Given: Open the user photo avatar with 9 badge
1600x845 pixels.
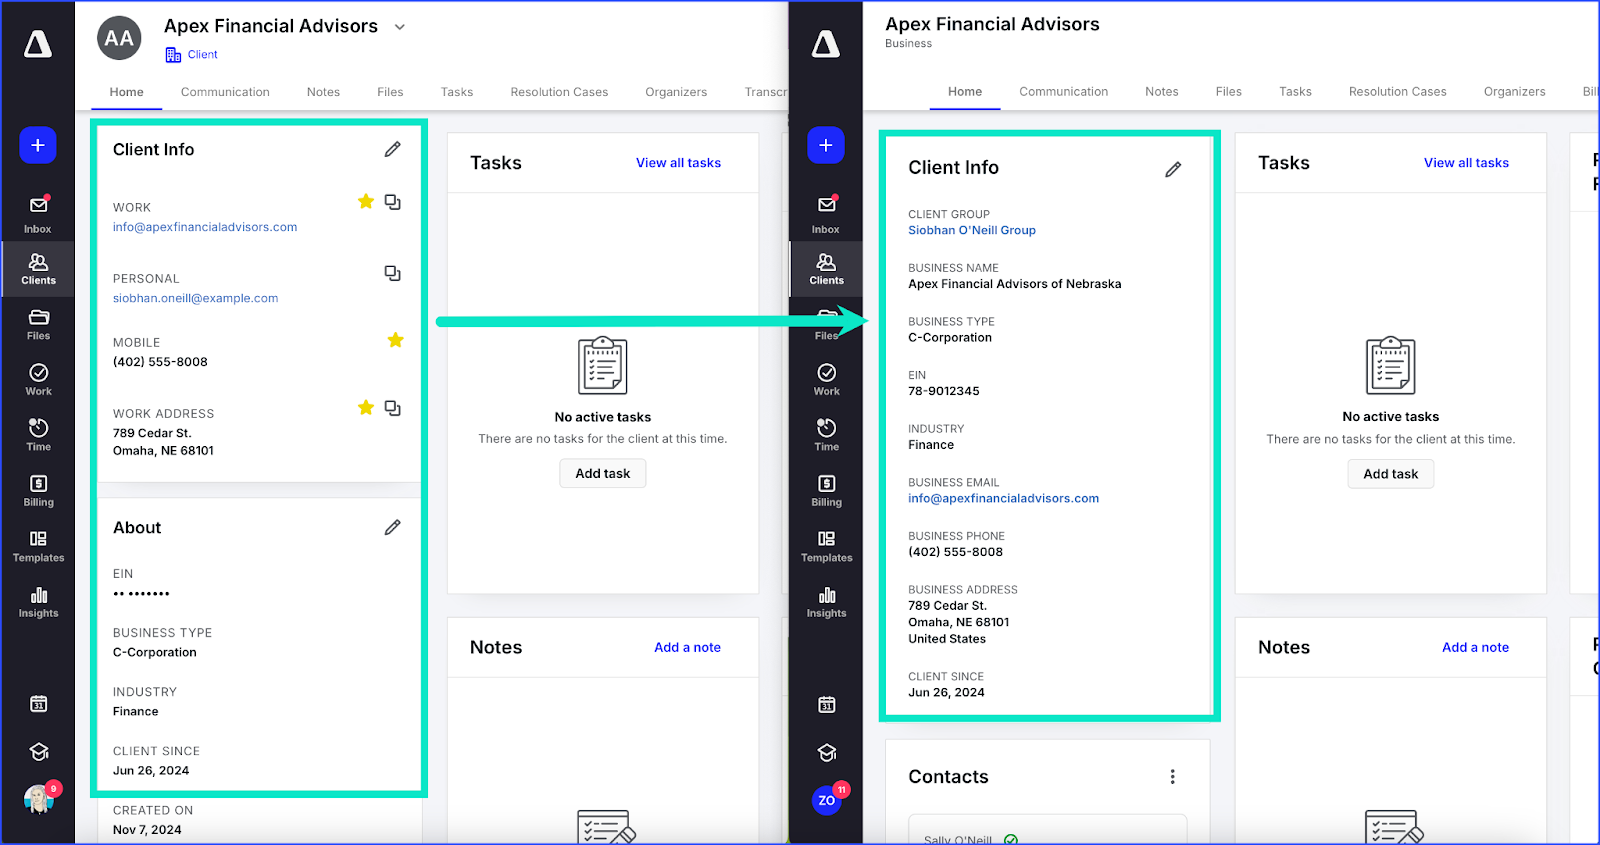Looking at the screenshot, I should click(39, 798).
